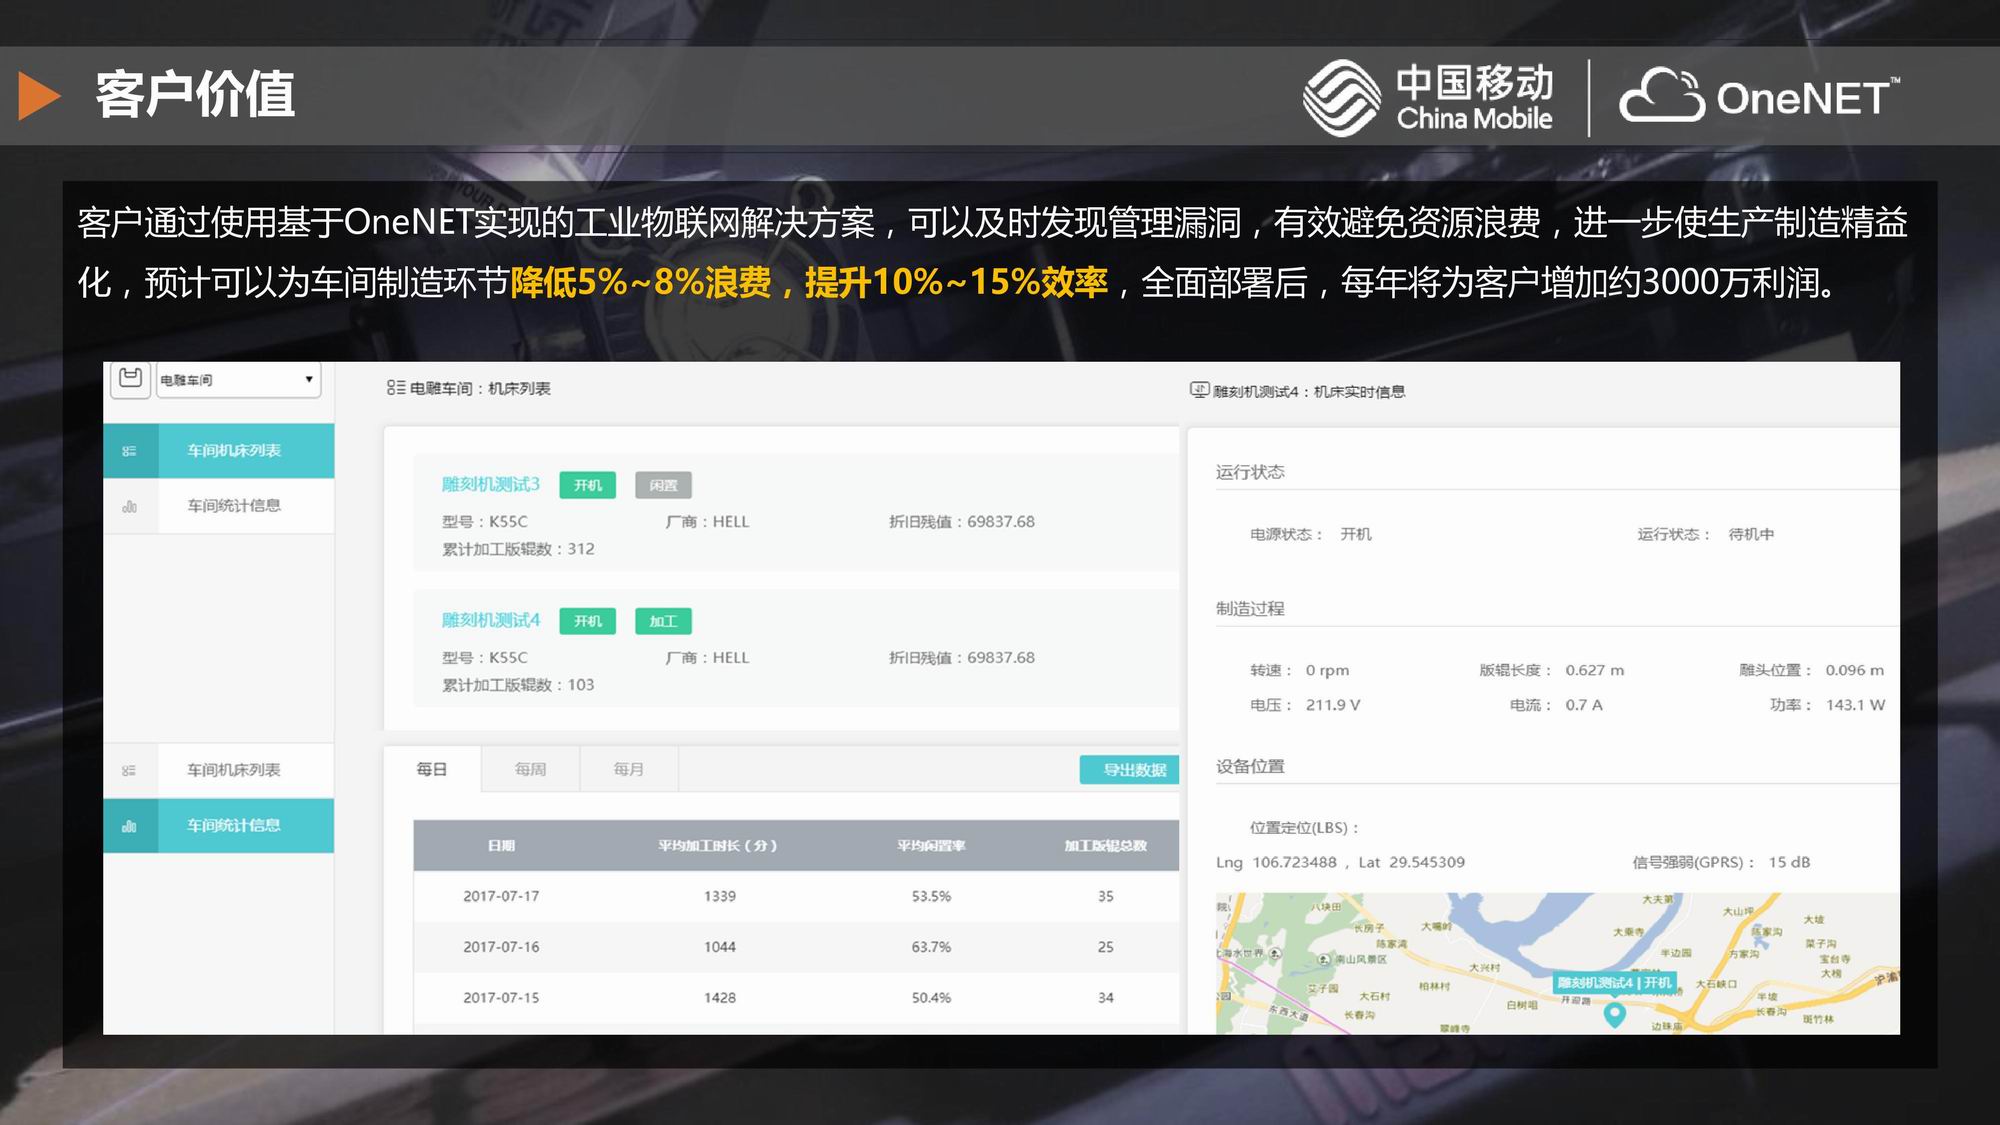Open the 电雕车间 workshop dropdown
2000x1125 pixels.
coord(238,380)
